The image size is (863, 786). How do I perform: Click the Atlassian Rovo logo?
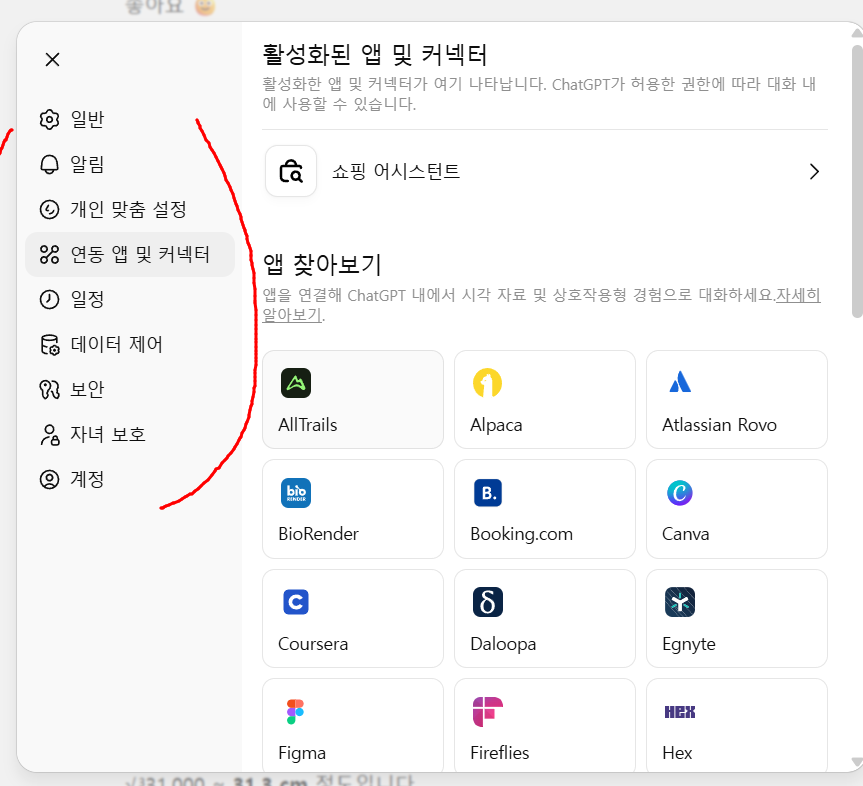click(680, 382)
